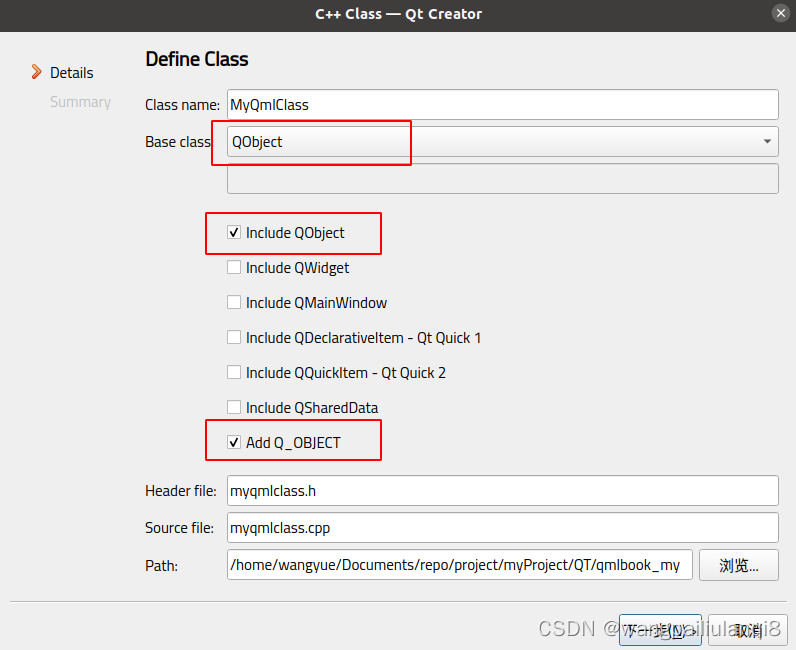Image resolution: width=796 pixels, height=650 pixels.
Task: Select the Details wizard step
Action: (72, 73)
